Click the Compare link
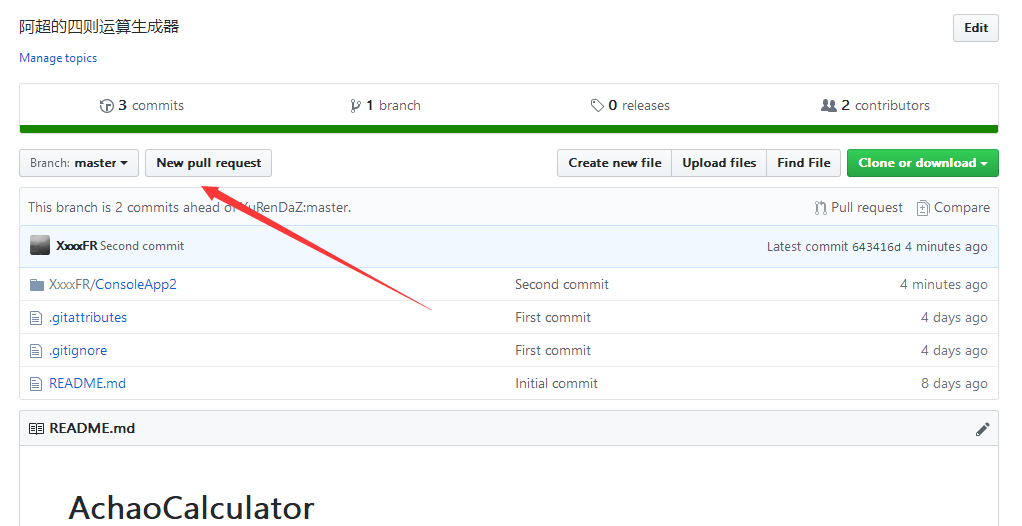This screenshot has width=1022, height=526. (953, 208)
